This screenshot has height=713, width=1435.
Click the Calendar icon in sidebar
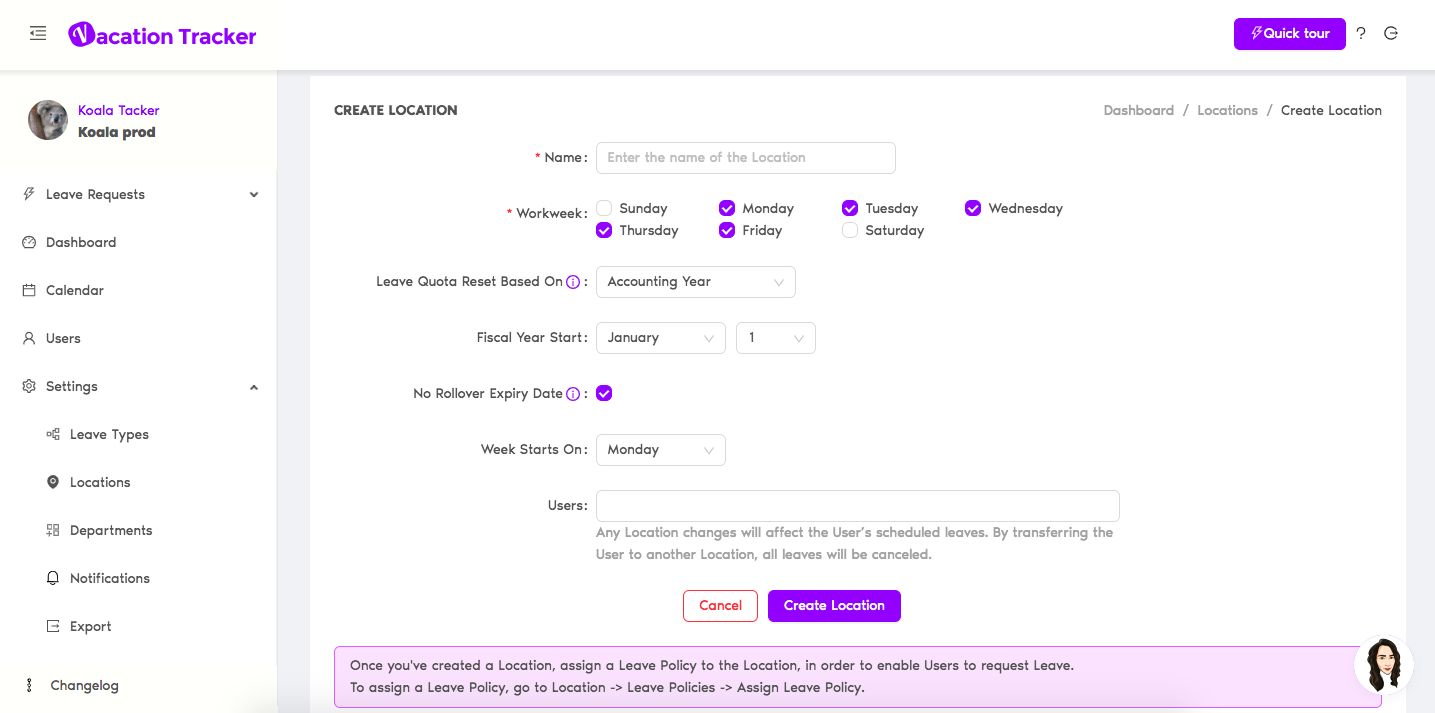click(29, 290)
